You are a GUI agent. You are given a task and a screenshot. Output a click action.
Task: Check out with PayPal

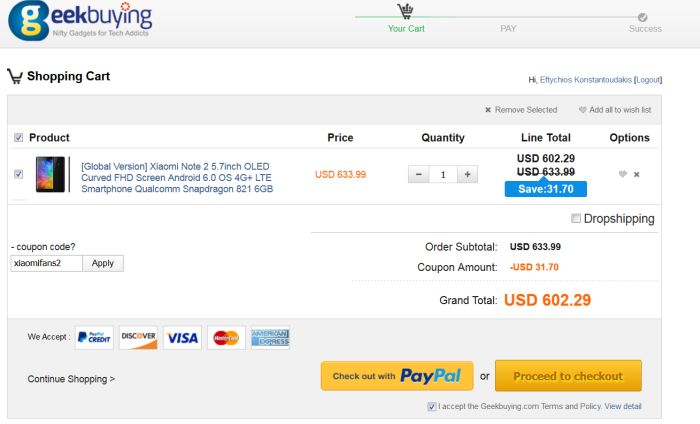click(396, 376)
